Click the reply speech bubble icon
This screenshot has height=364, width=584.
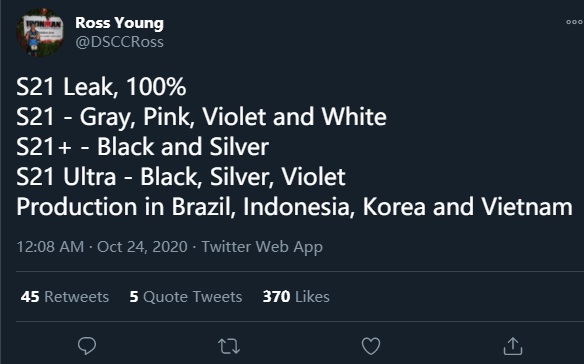tap(87, 346)
